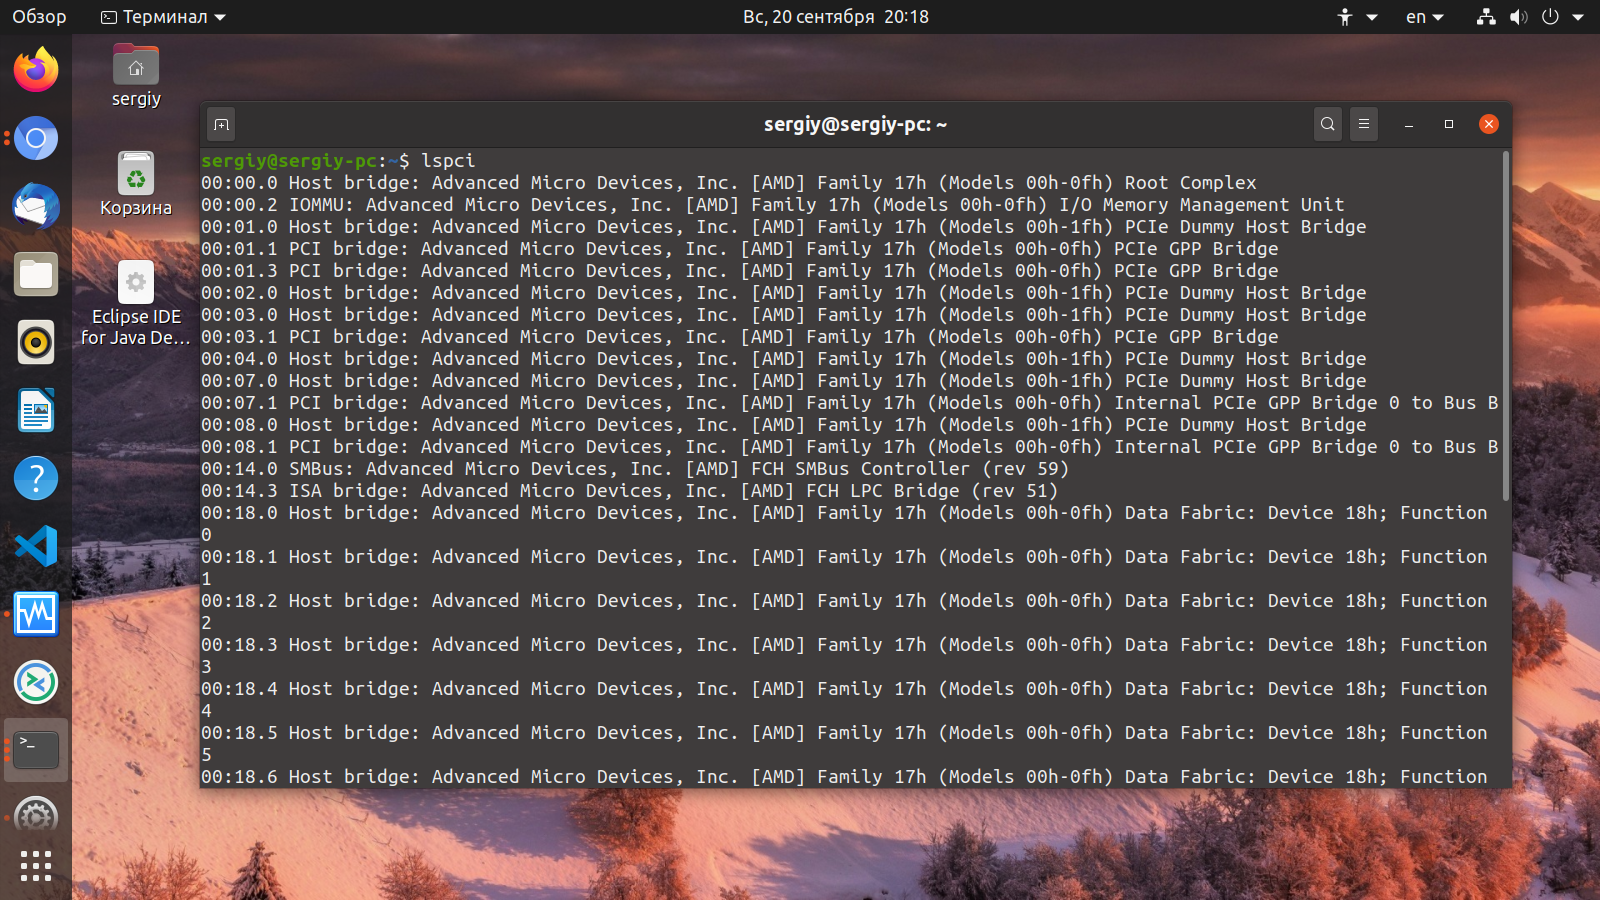The image size is (1600, 900).
Task: Select the Terminal icon in the dock
Action: [36, 750]
